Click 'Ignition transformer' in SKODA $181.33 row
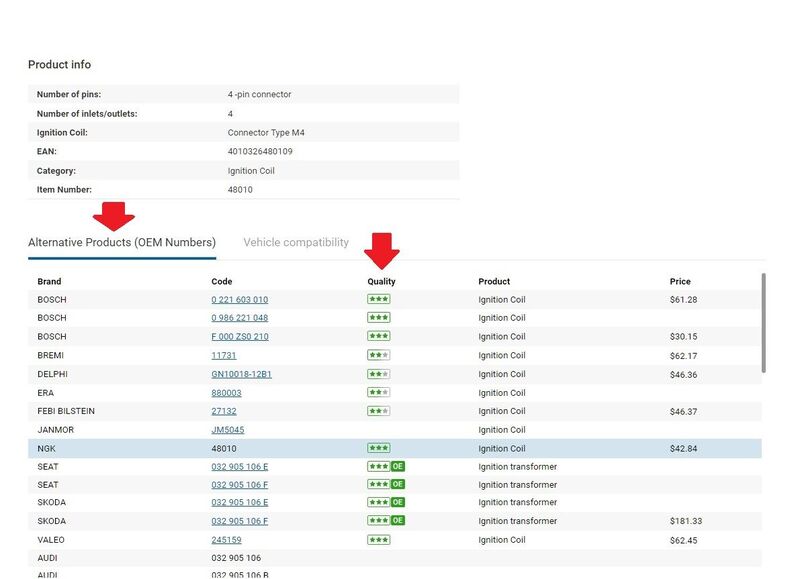The width and height of the screenshot is (800, 579). 517,521
